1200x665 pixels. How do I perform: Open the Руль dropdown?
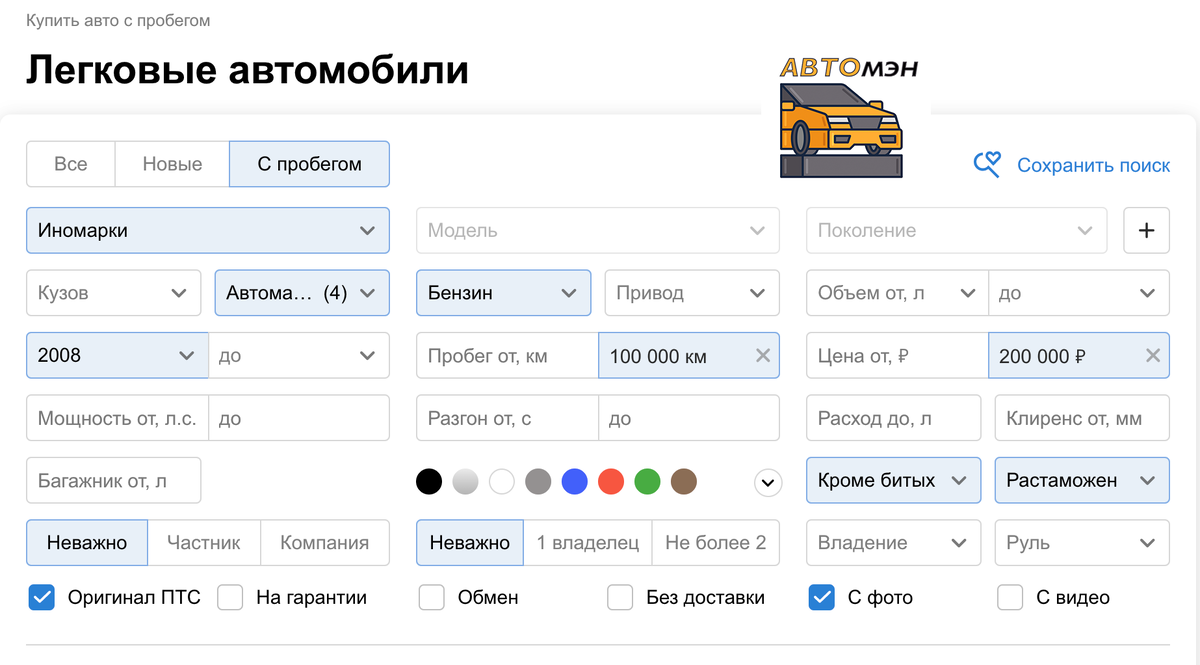(x=1081, y=542)
